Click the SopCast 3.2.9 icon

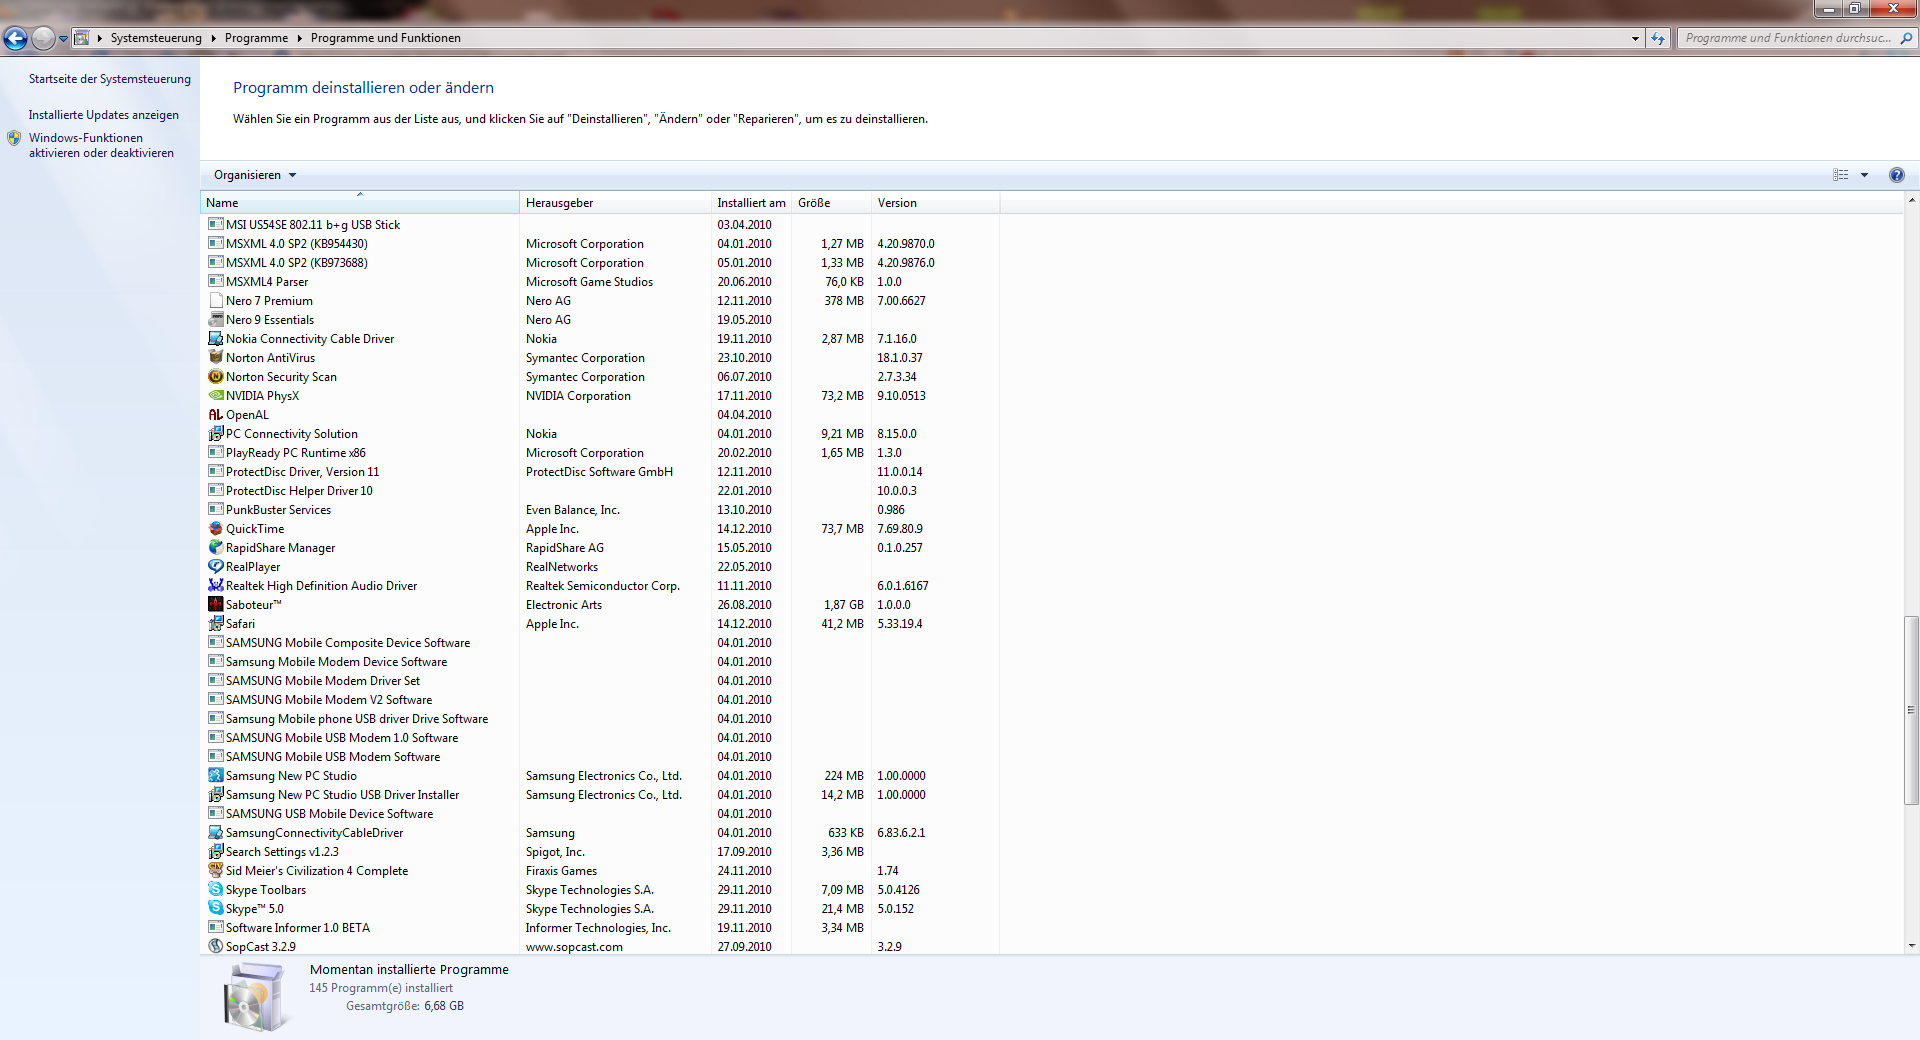point(215,947)
